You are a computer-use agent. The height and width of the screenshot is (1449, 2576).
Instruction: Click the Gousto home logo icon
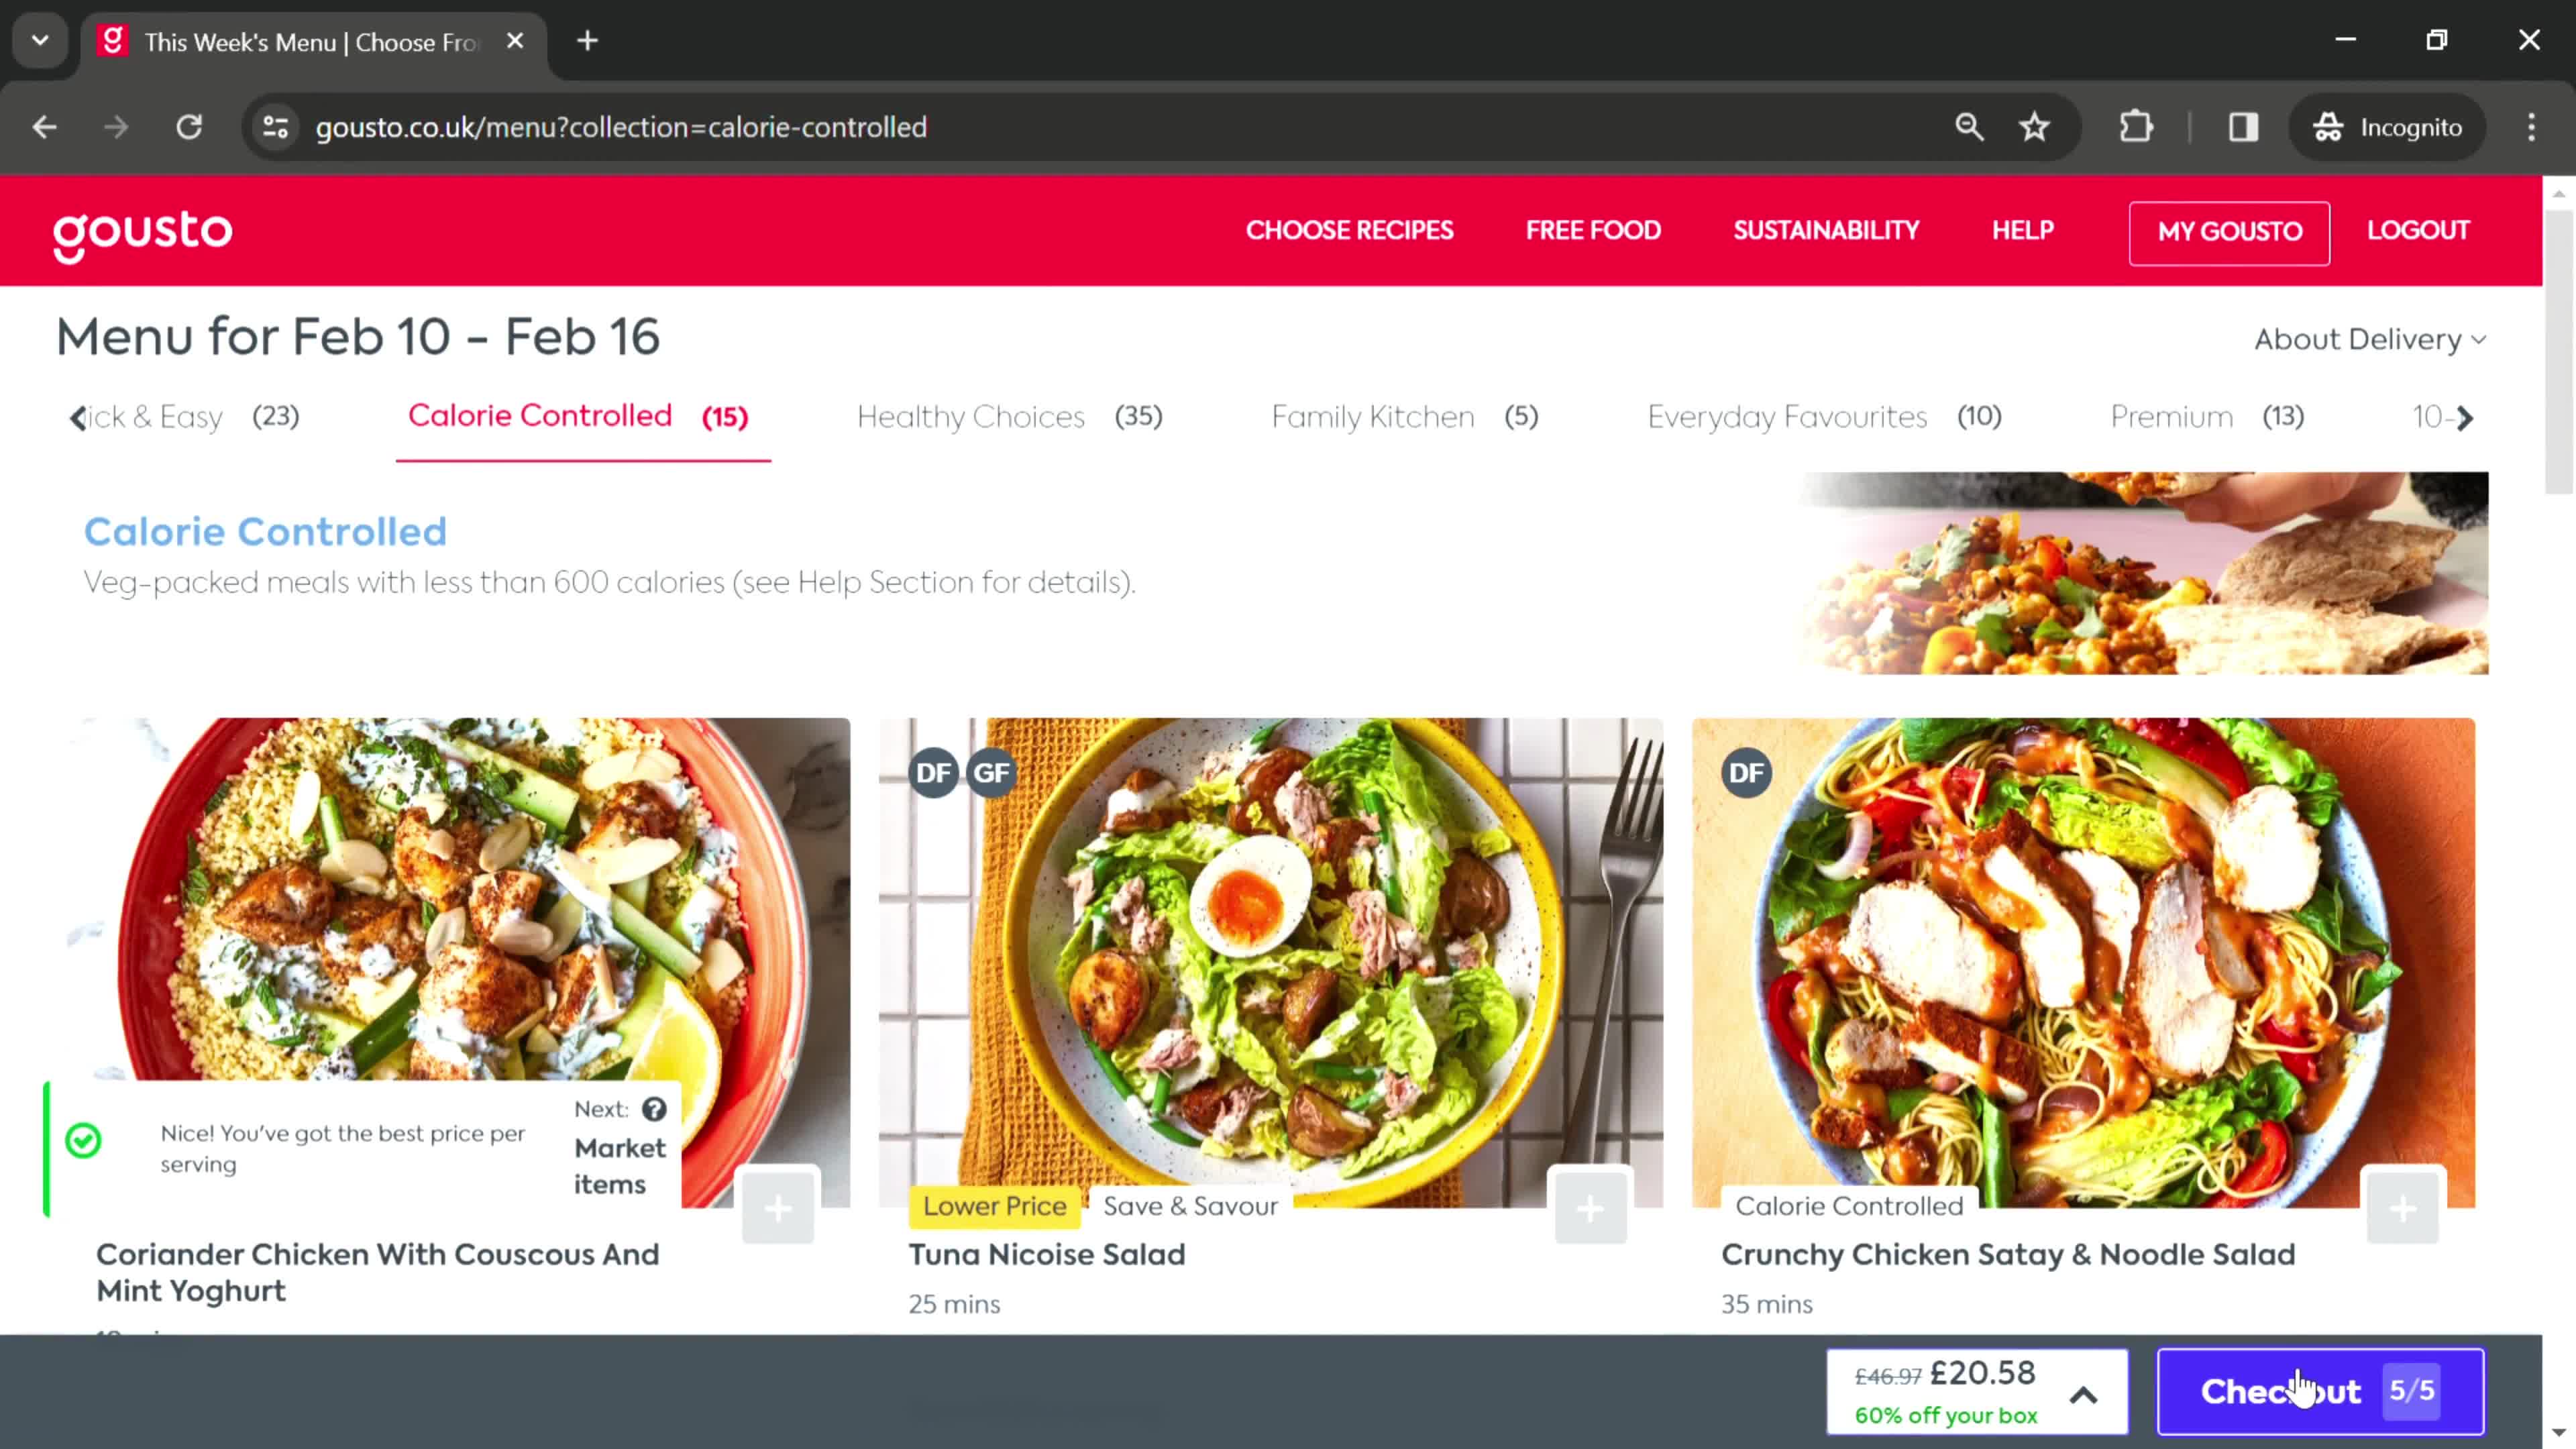click(142, 230)
